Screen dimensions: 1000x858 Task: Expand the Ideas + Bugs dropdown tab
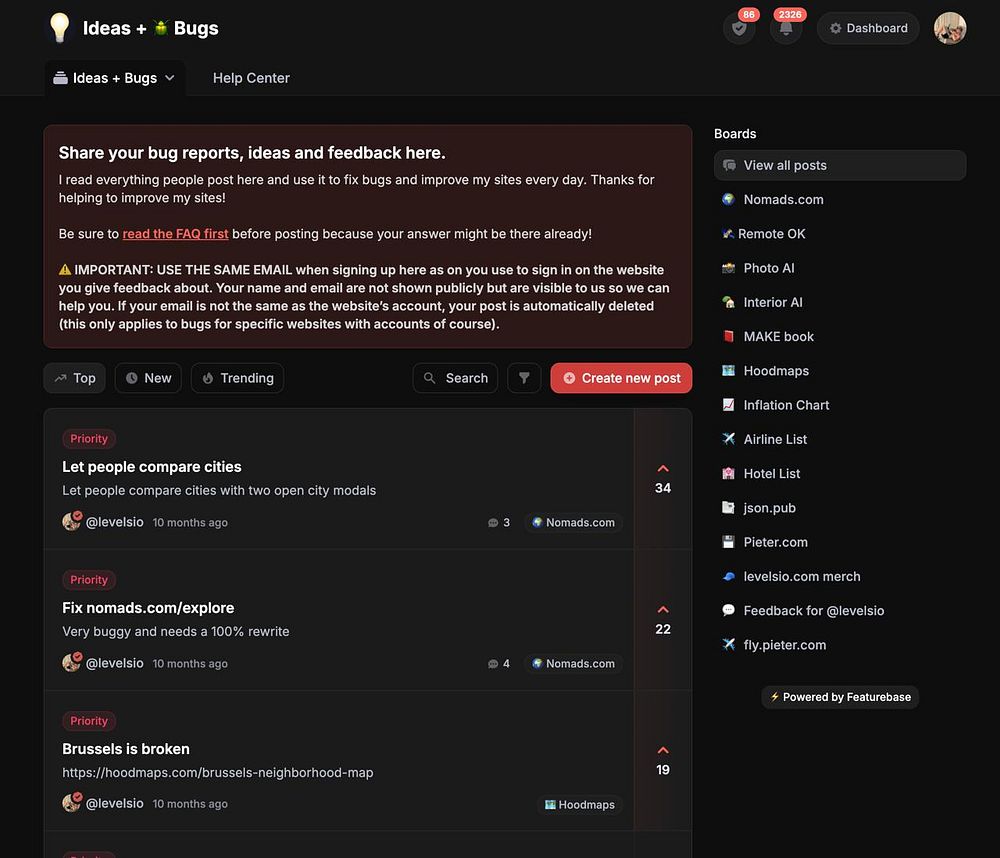point(115,78)
